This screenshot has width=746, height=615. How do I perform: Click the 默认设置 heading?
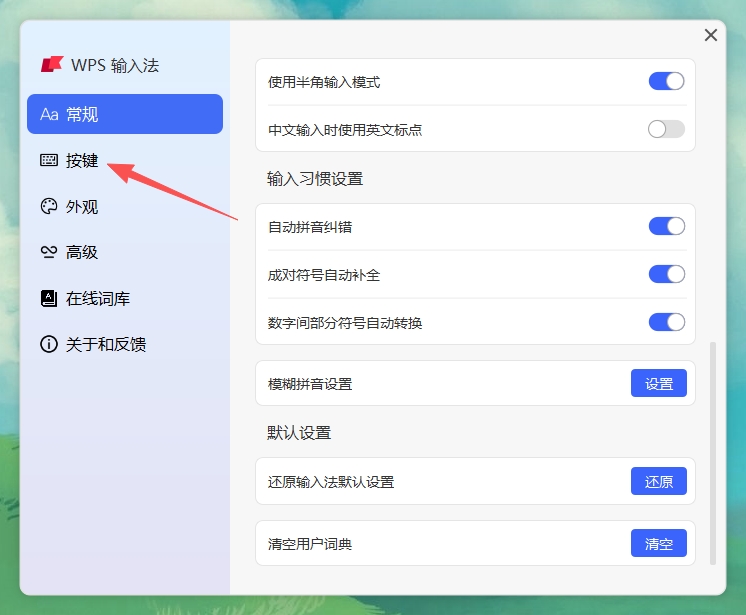pos(299,433)
